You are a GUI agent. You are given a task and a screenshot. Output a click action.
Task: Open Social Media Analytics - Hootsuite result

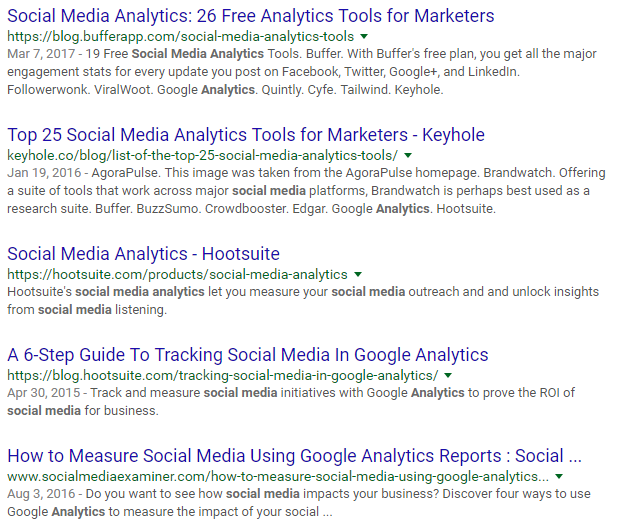pos(143,254)
